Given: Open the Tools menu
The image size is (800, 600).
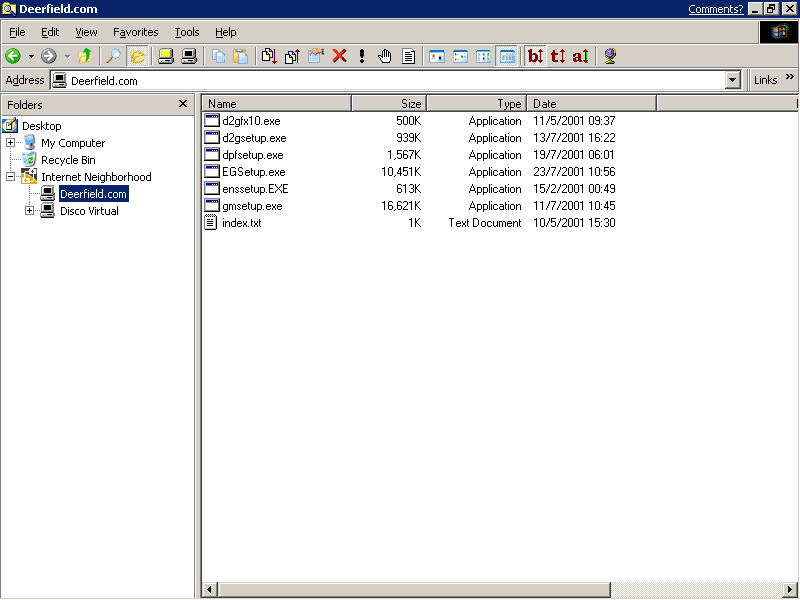Looking at the screenshot, I should (x=187, y=32).
